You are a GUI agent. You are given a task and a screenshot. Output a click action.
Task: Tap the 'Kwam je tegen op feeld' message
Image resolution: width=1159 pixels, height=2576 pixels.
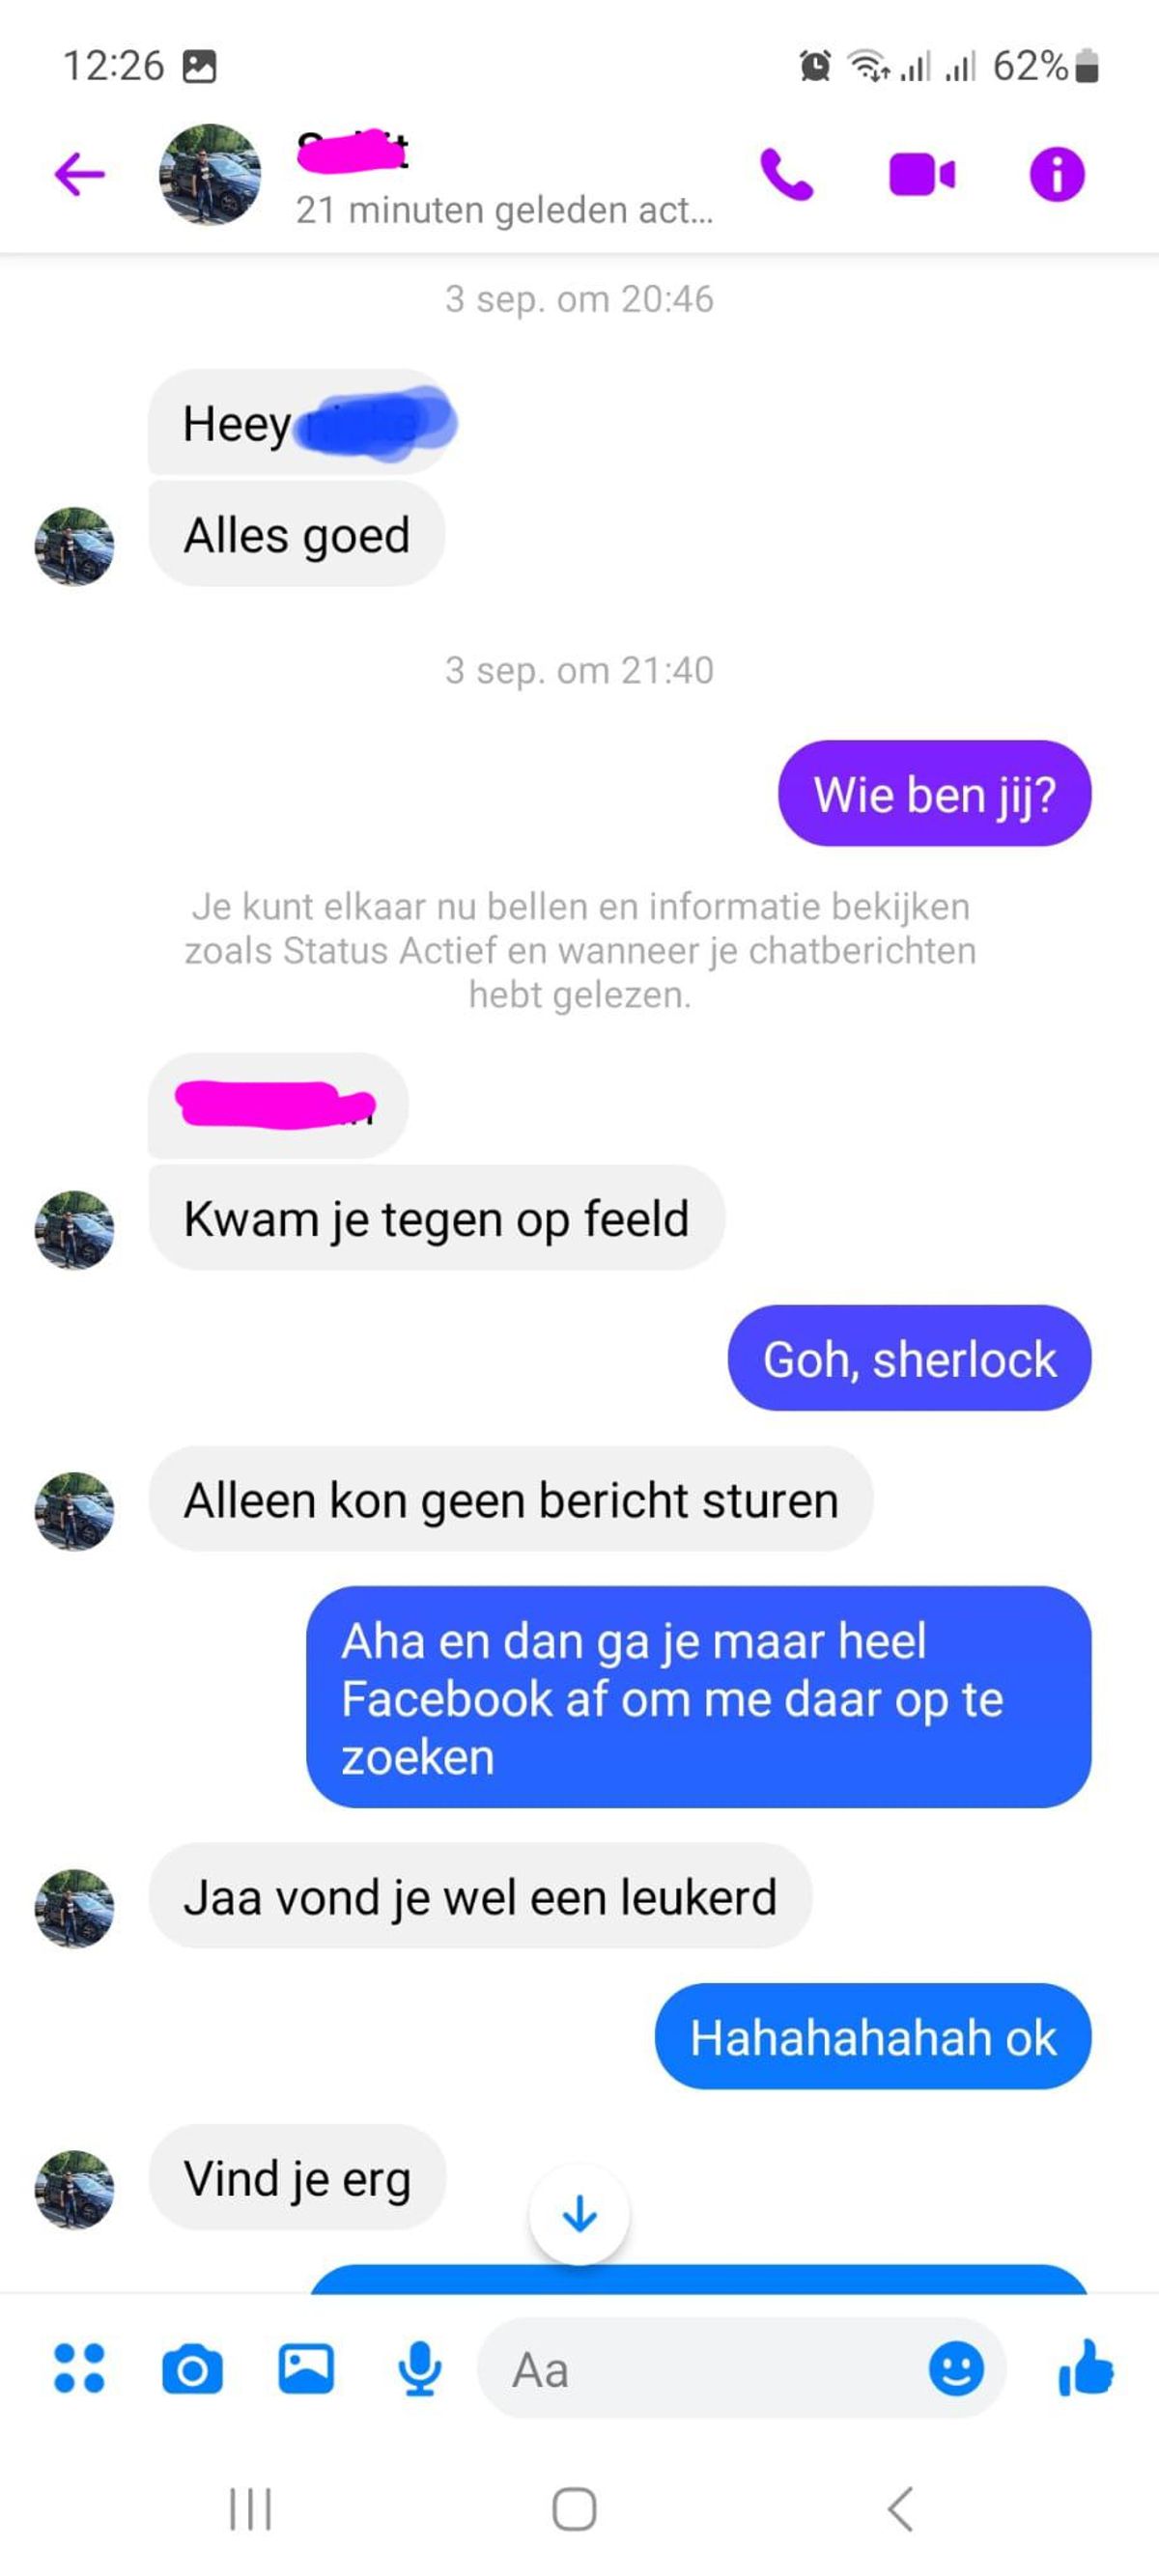436,1218
